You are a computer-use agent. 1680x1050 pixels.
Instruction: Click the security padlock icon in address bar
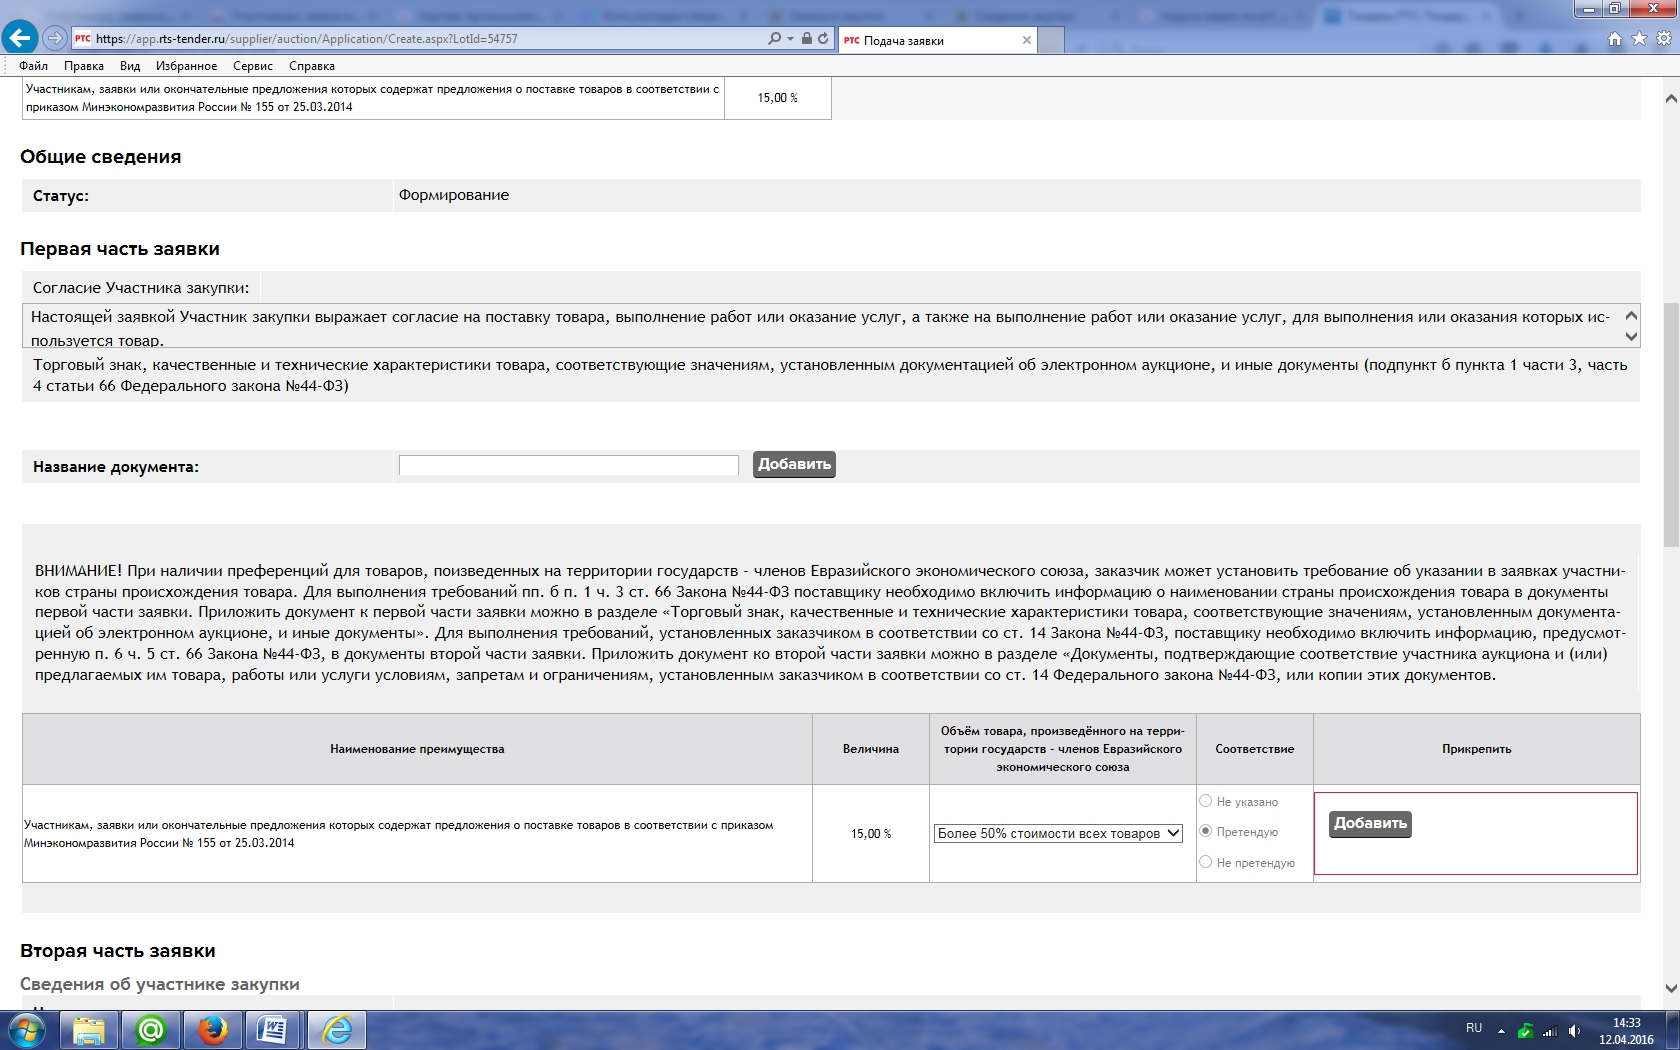click(x=807, y=39)
